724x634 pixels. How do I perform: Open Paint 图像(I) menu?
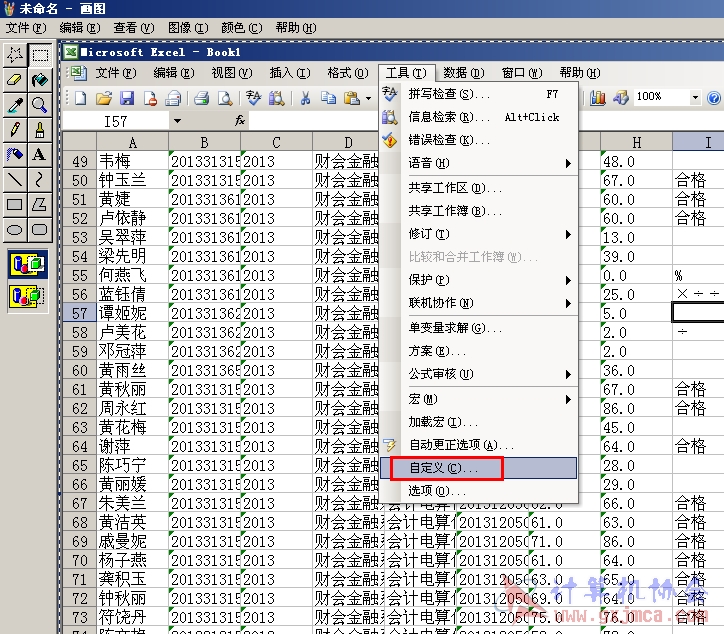188,28
